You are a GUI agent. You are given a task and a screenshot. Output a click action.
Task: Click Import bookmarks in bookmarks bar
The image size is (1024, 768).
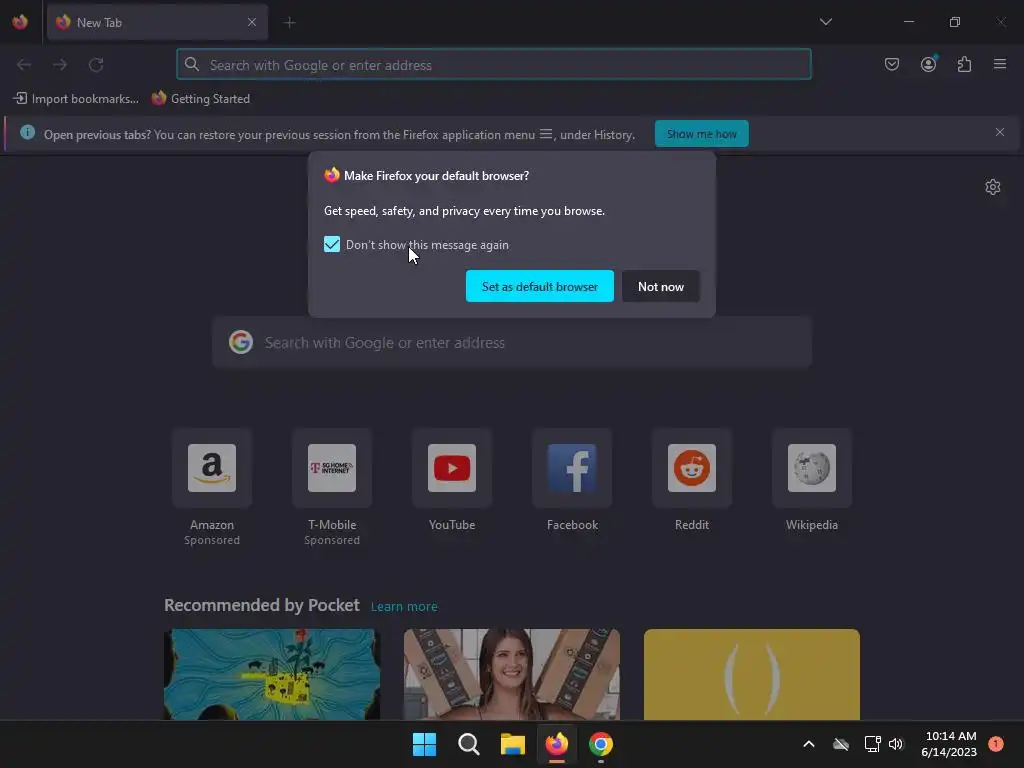(76, 99)
